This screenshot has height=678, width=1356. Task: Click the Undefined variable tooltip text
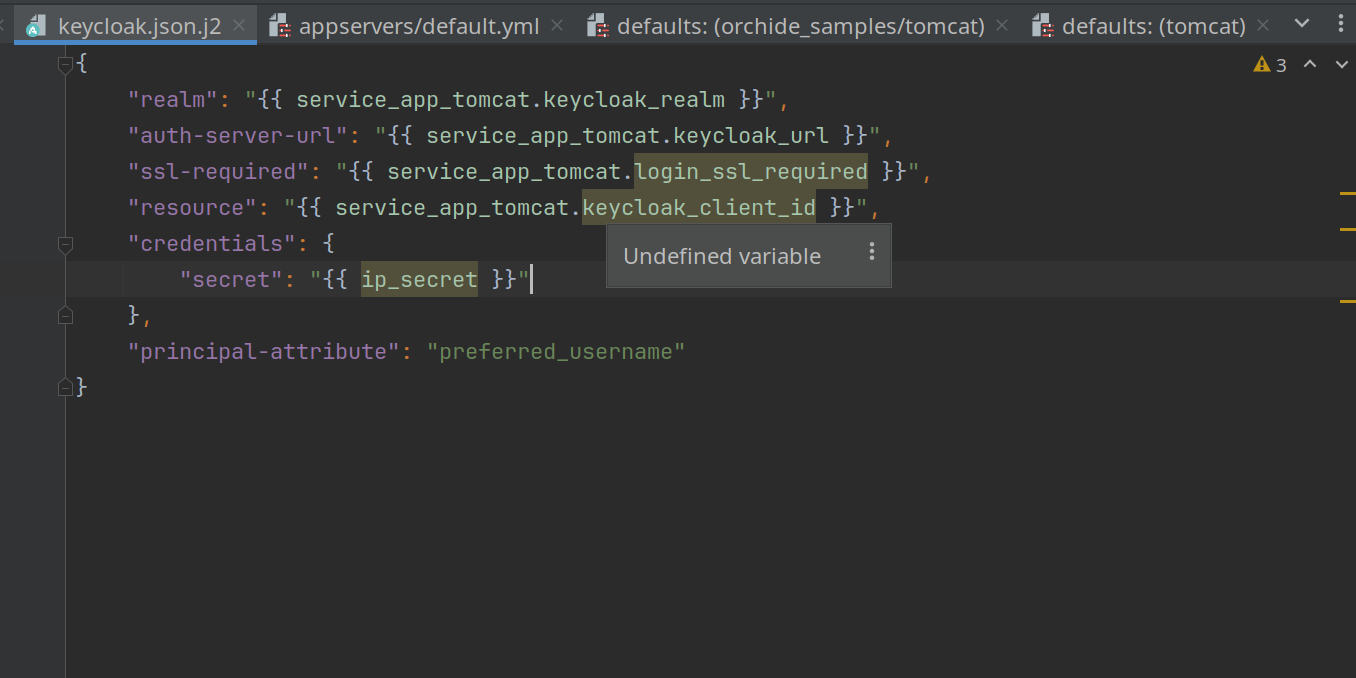(x=722, y=256)
